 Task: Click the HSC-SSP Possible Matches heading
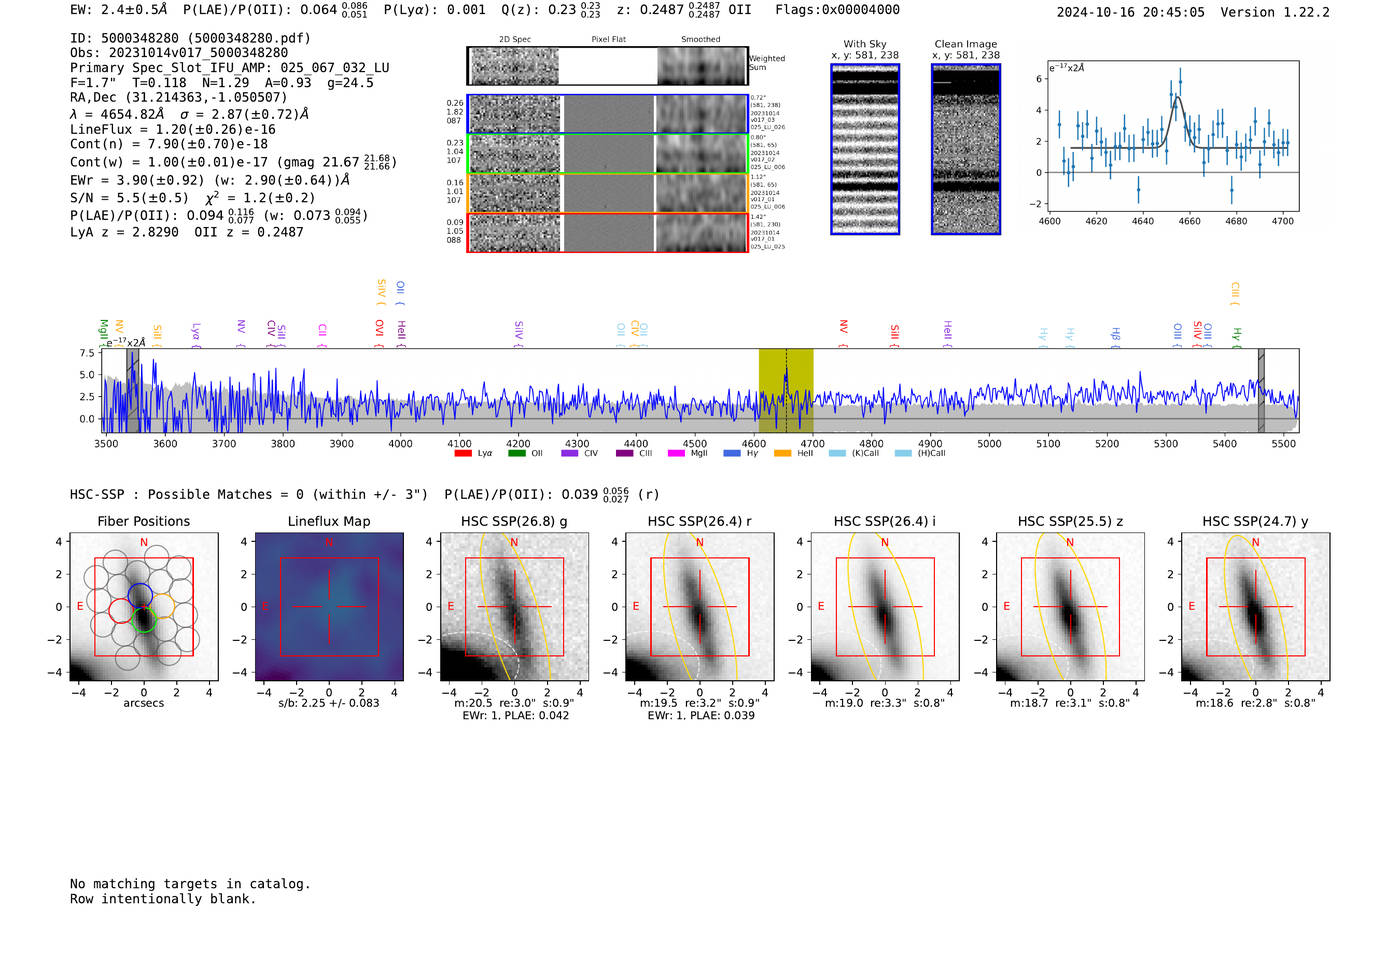tap(249, 495)
